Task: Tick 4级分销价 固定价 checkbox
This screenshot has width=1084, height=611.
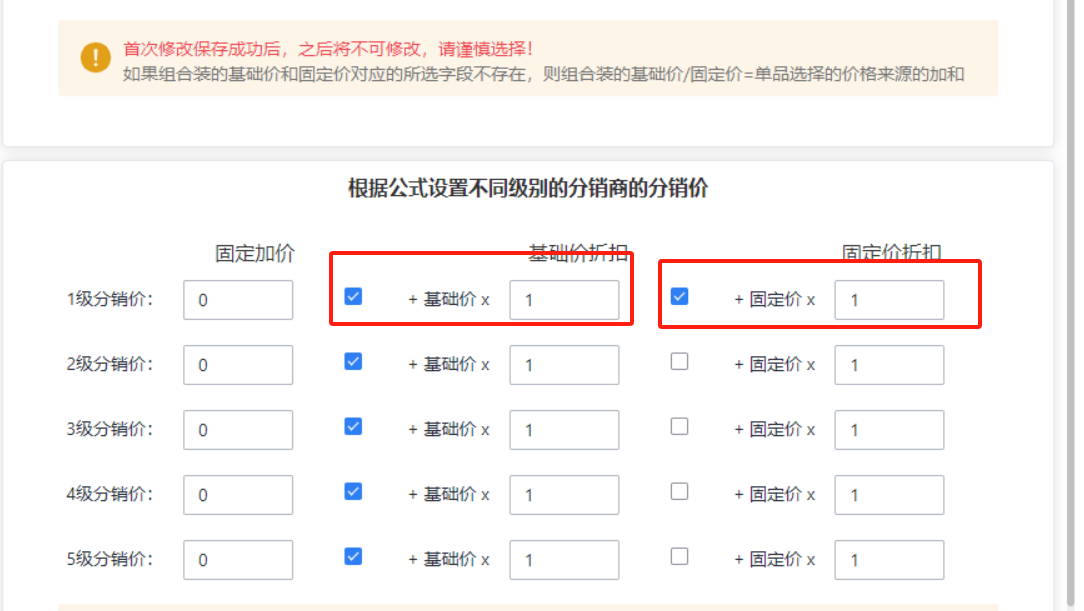Action: coord(679,491)
